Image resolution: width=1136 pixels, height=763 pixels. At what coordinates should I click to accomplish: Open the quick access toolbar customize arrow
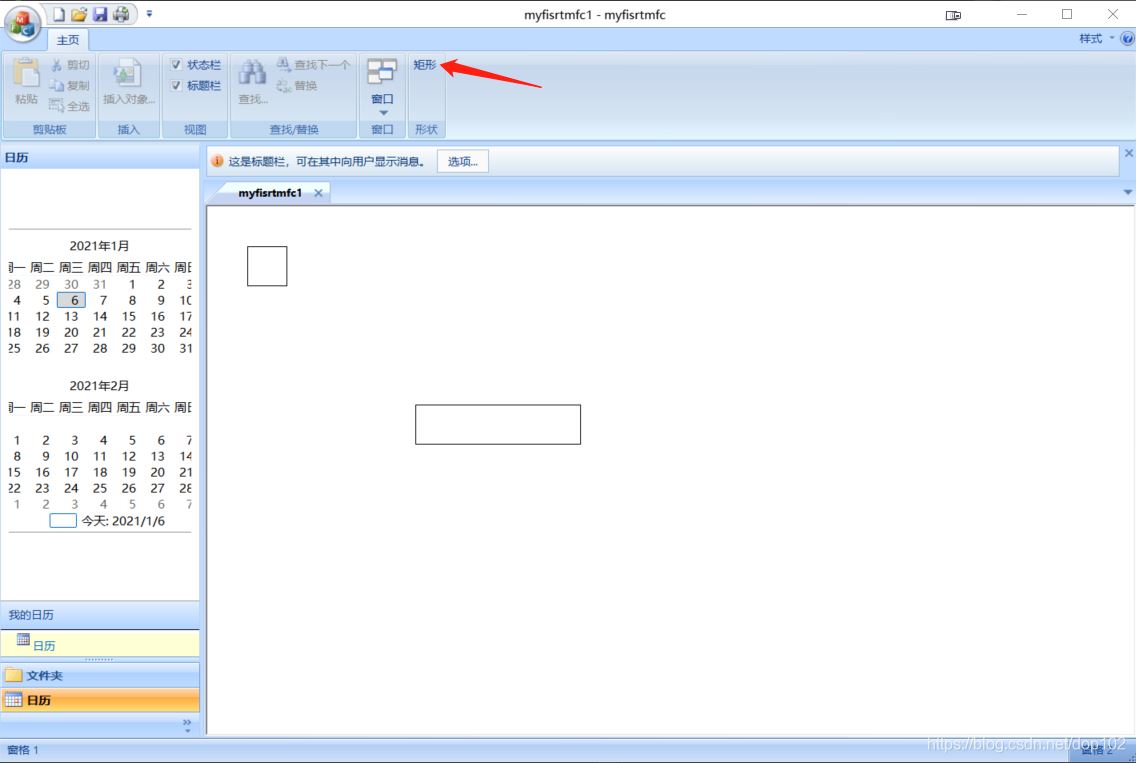click(149, 14)
